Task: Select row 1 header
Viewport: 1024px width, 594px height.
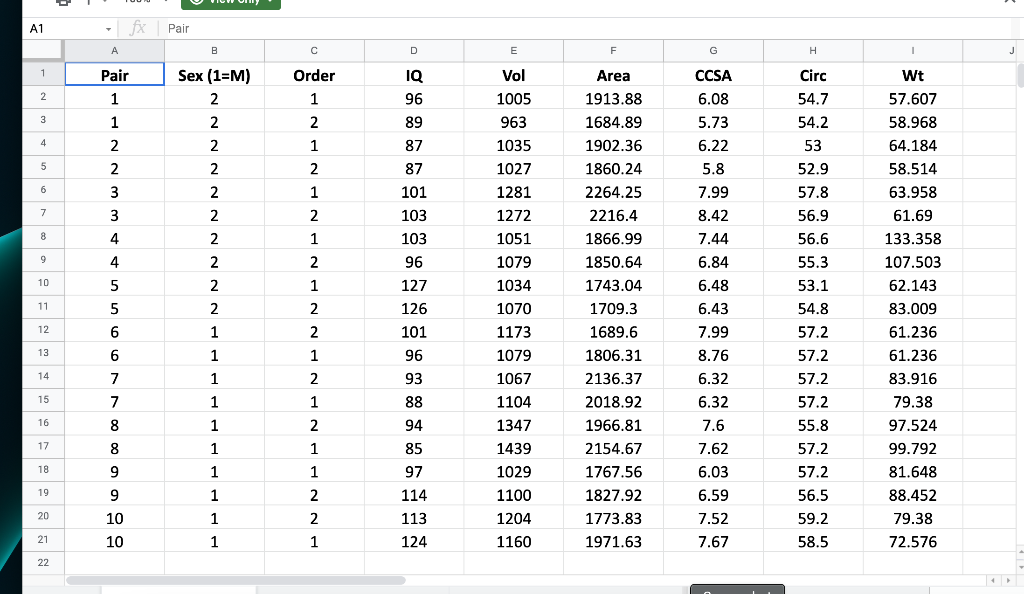Action: (x=43, y=74)
